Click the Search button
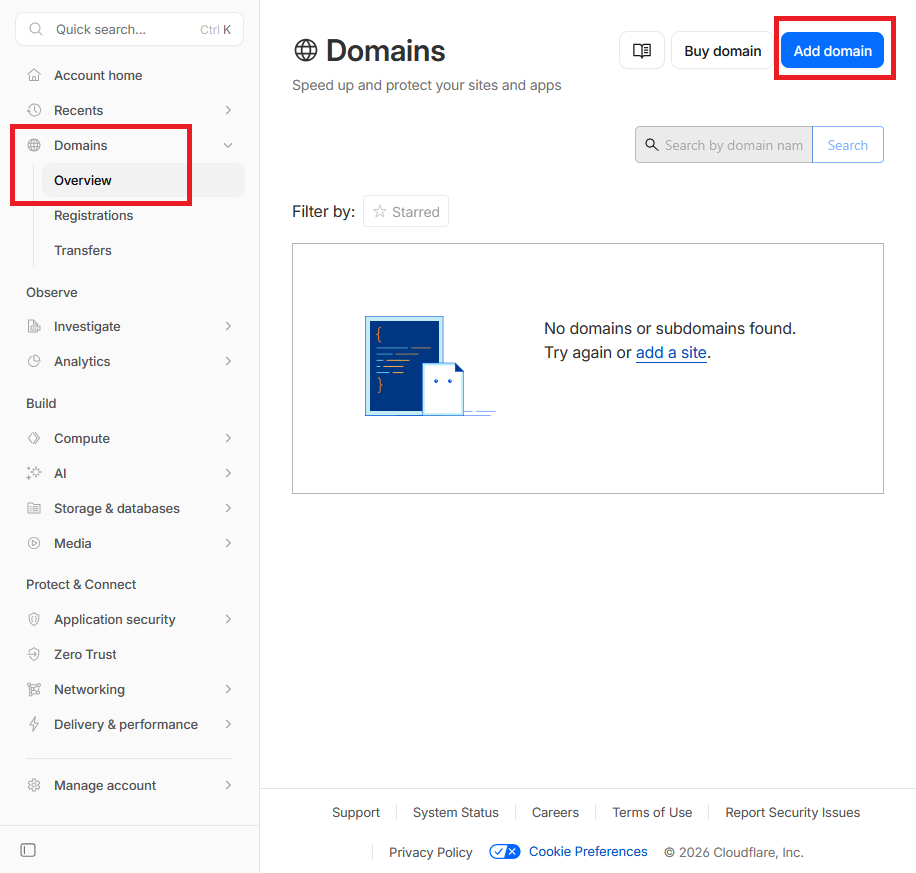 [848, 145]
